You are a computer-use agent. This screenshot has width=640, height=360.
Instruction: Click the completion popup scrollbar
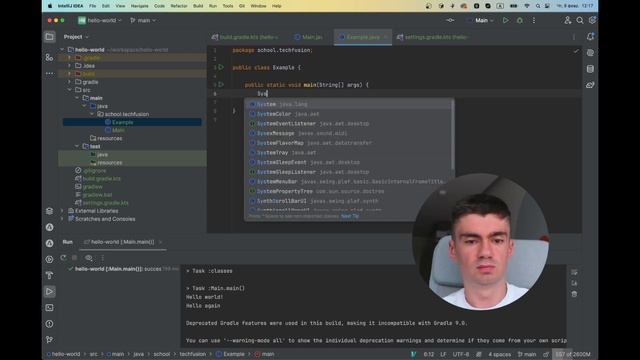452,135
